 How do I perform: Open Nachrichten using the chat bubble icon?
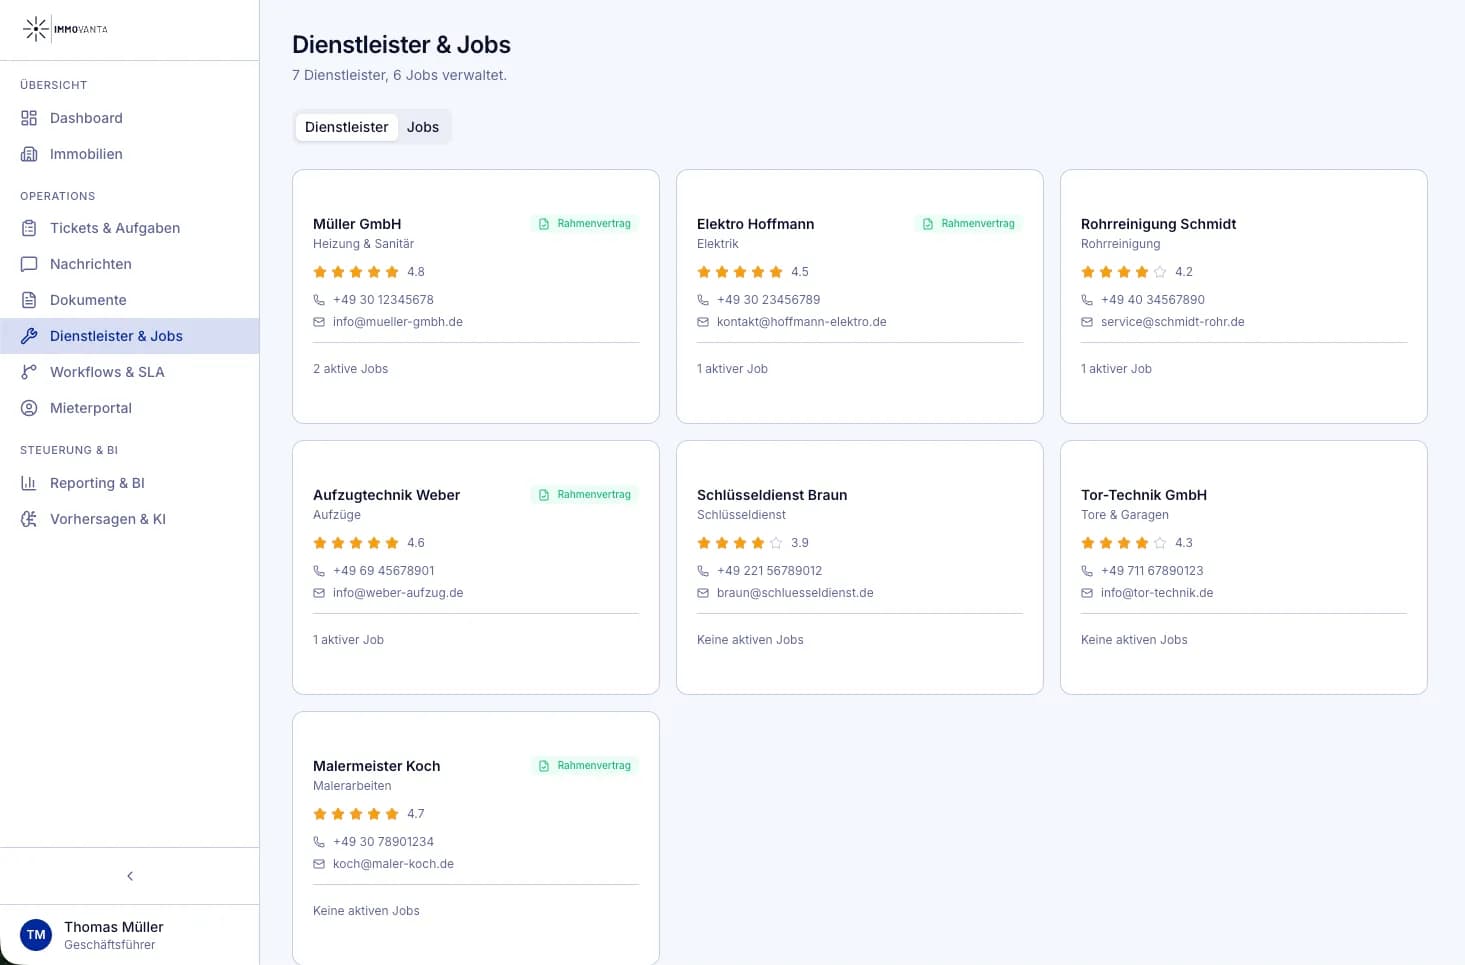tap(29, 264)
